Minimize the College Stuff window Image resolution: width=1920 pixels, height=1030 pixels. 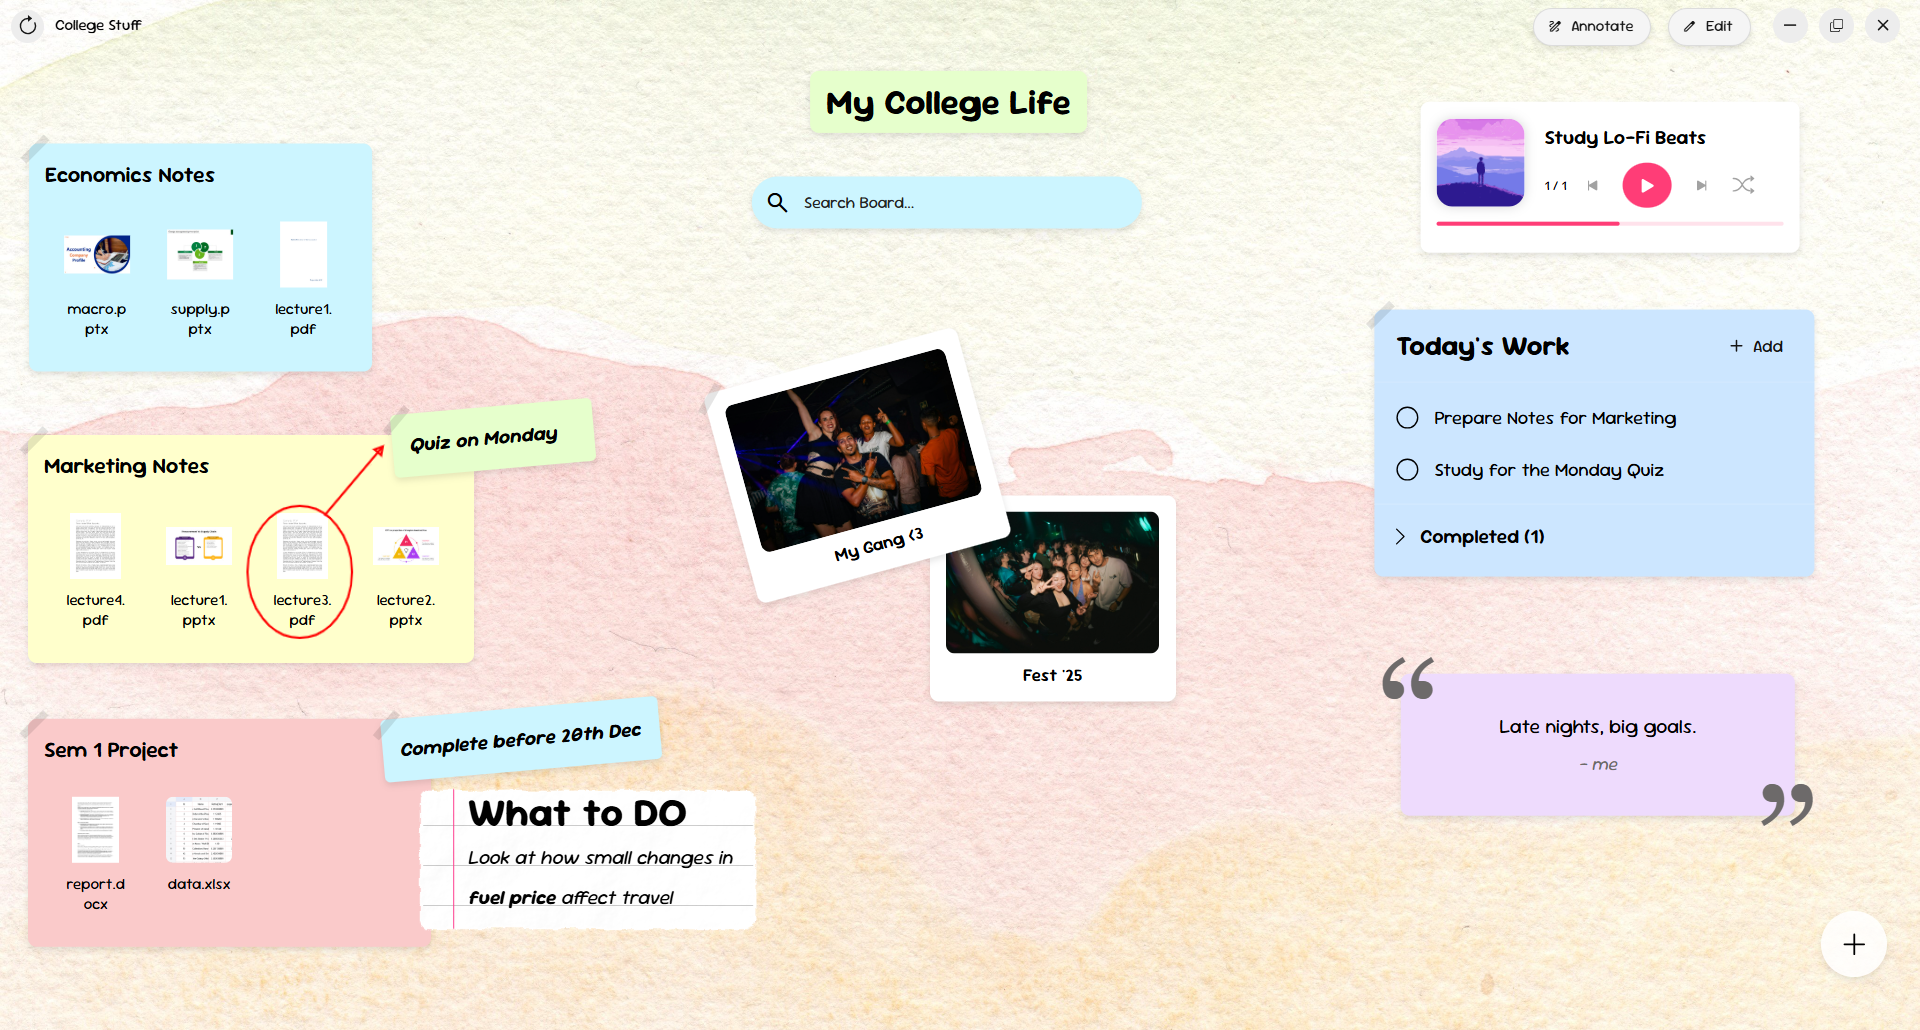pos(1790,25)
